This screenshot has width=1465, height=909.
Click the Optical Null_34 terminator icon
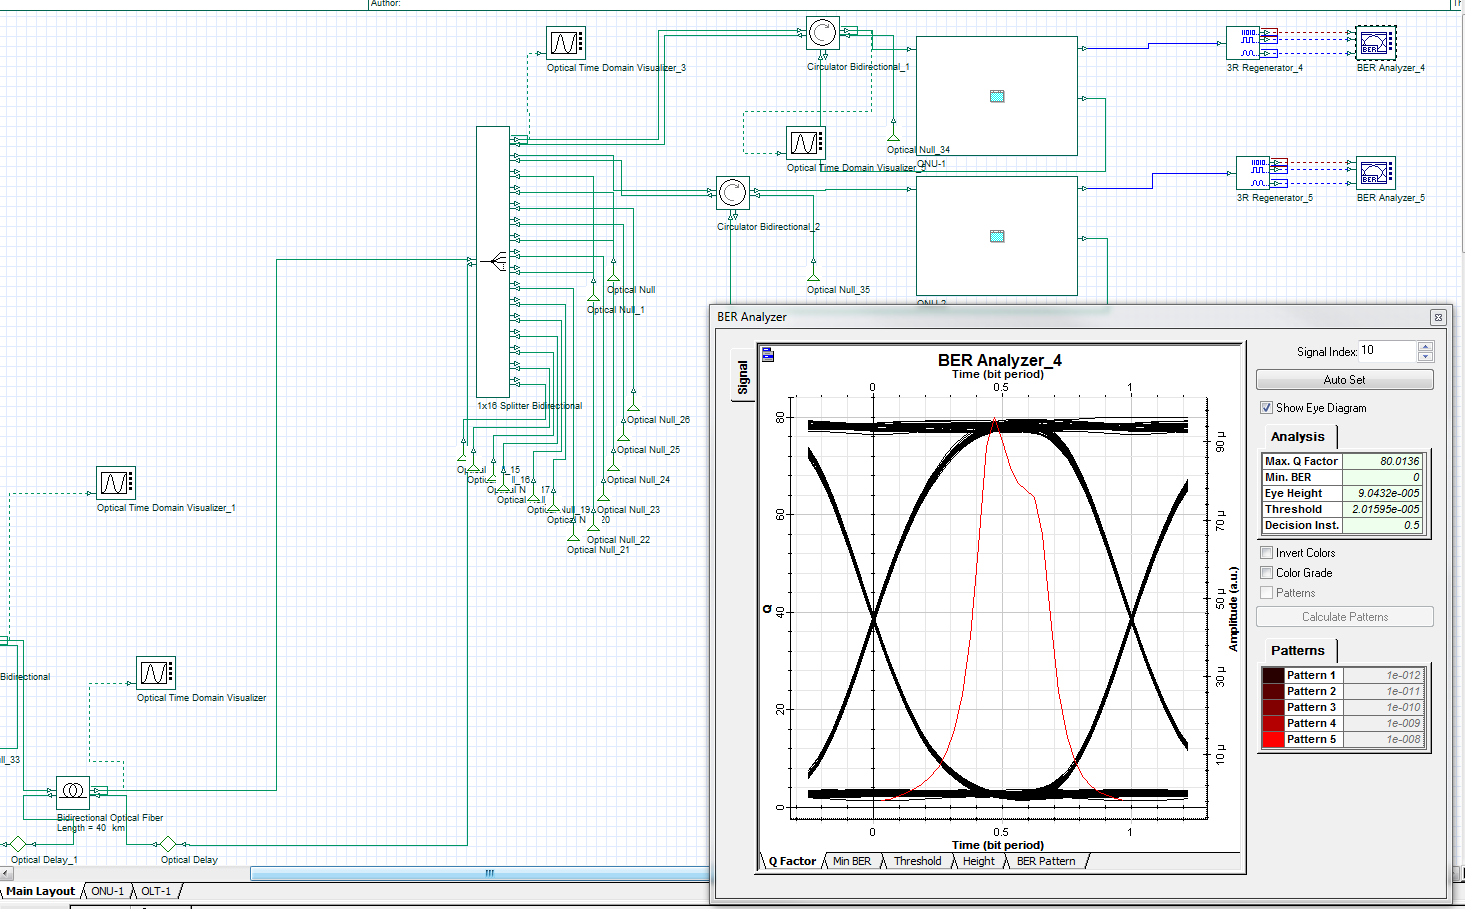point(893,138)
